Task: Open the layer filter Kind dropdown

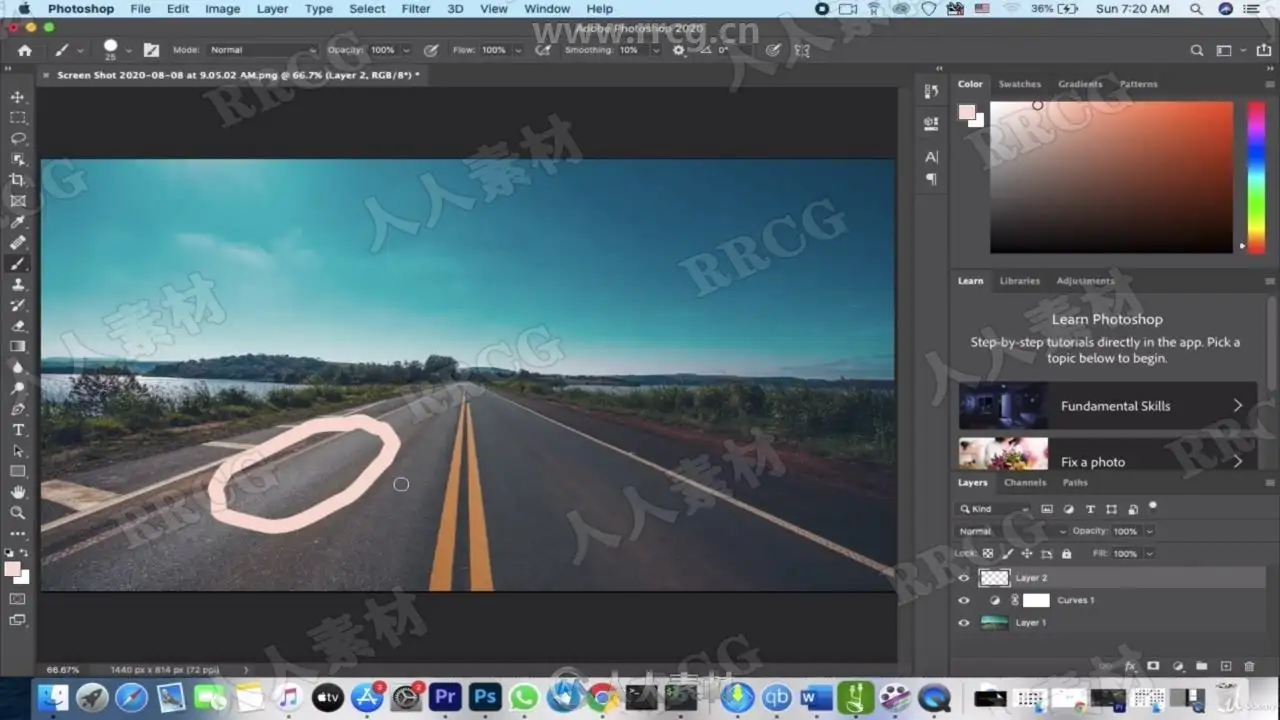Action: (995, 509)
